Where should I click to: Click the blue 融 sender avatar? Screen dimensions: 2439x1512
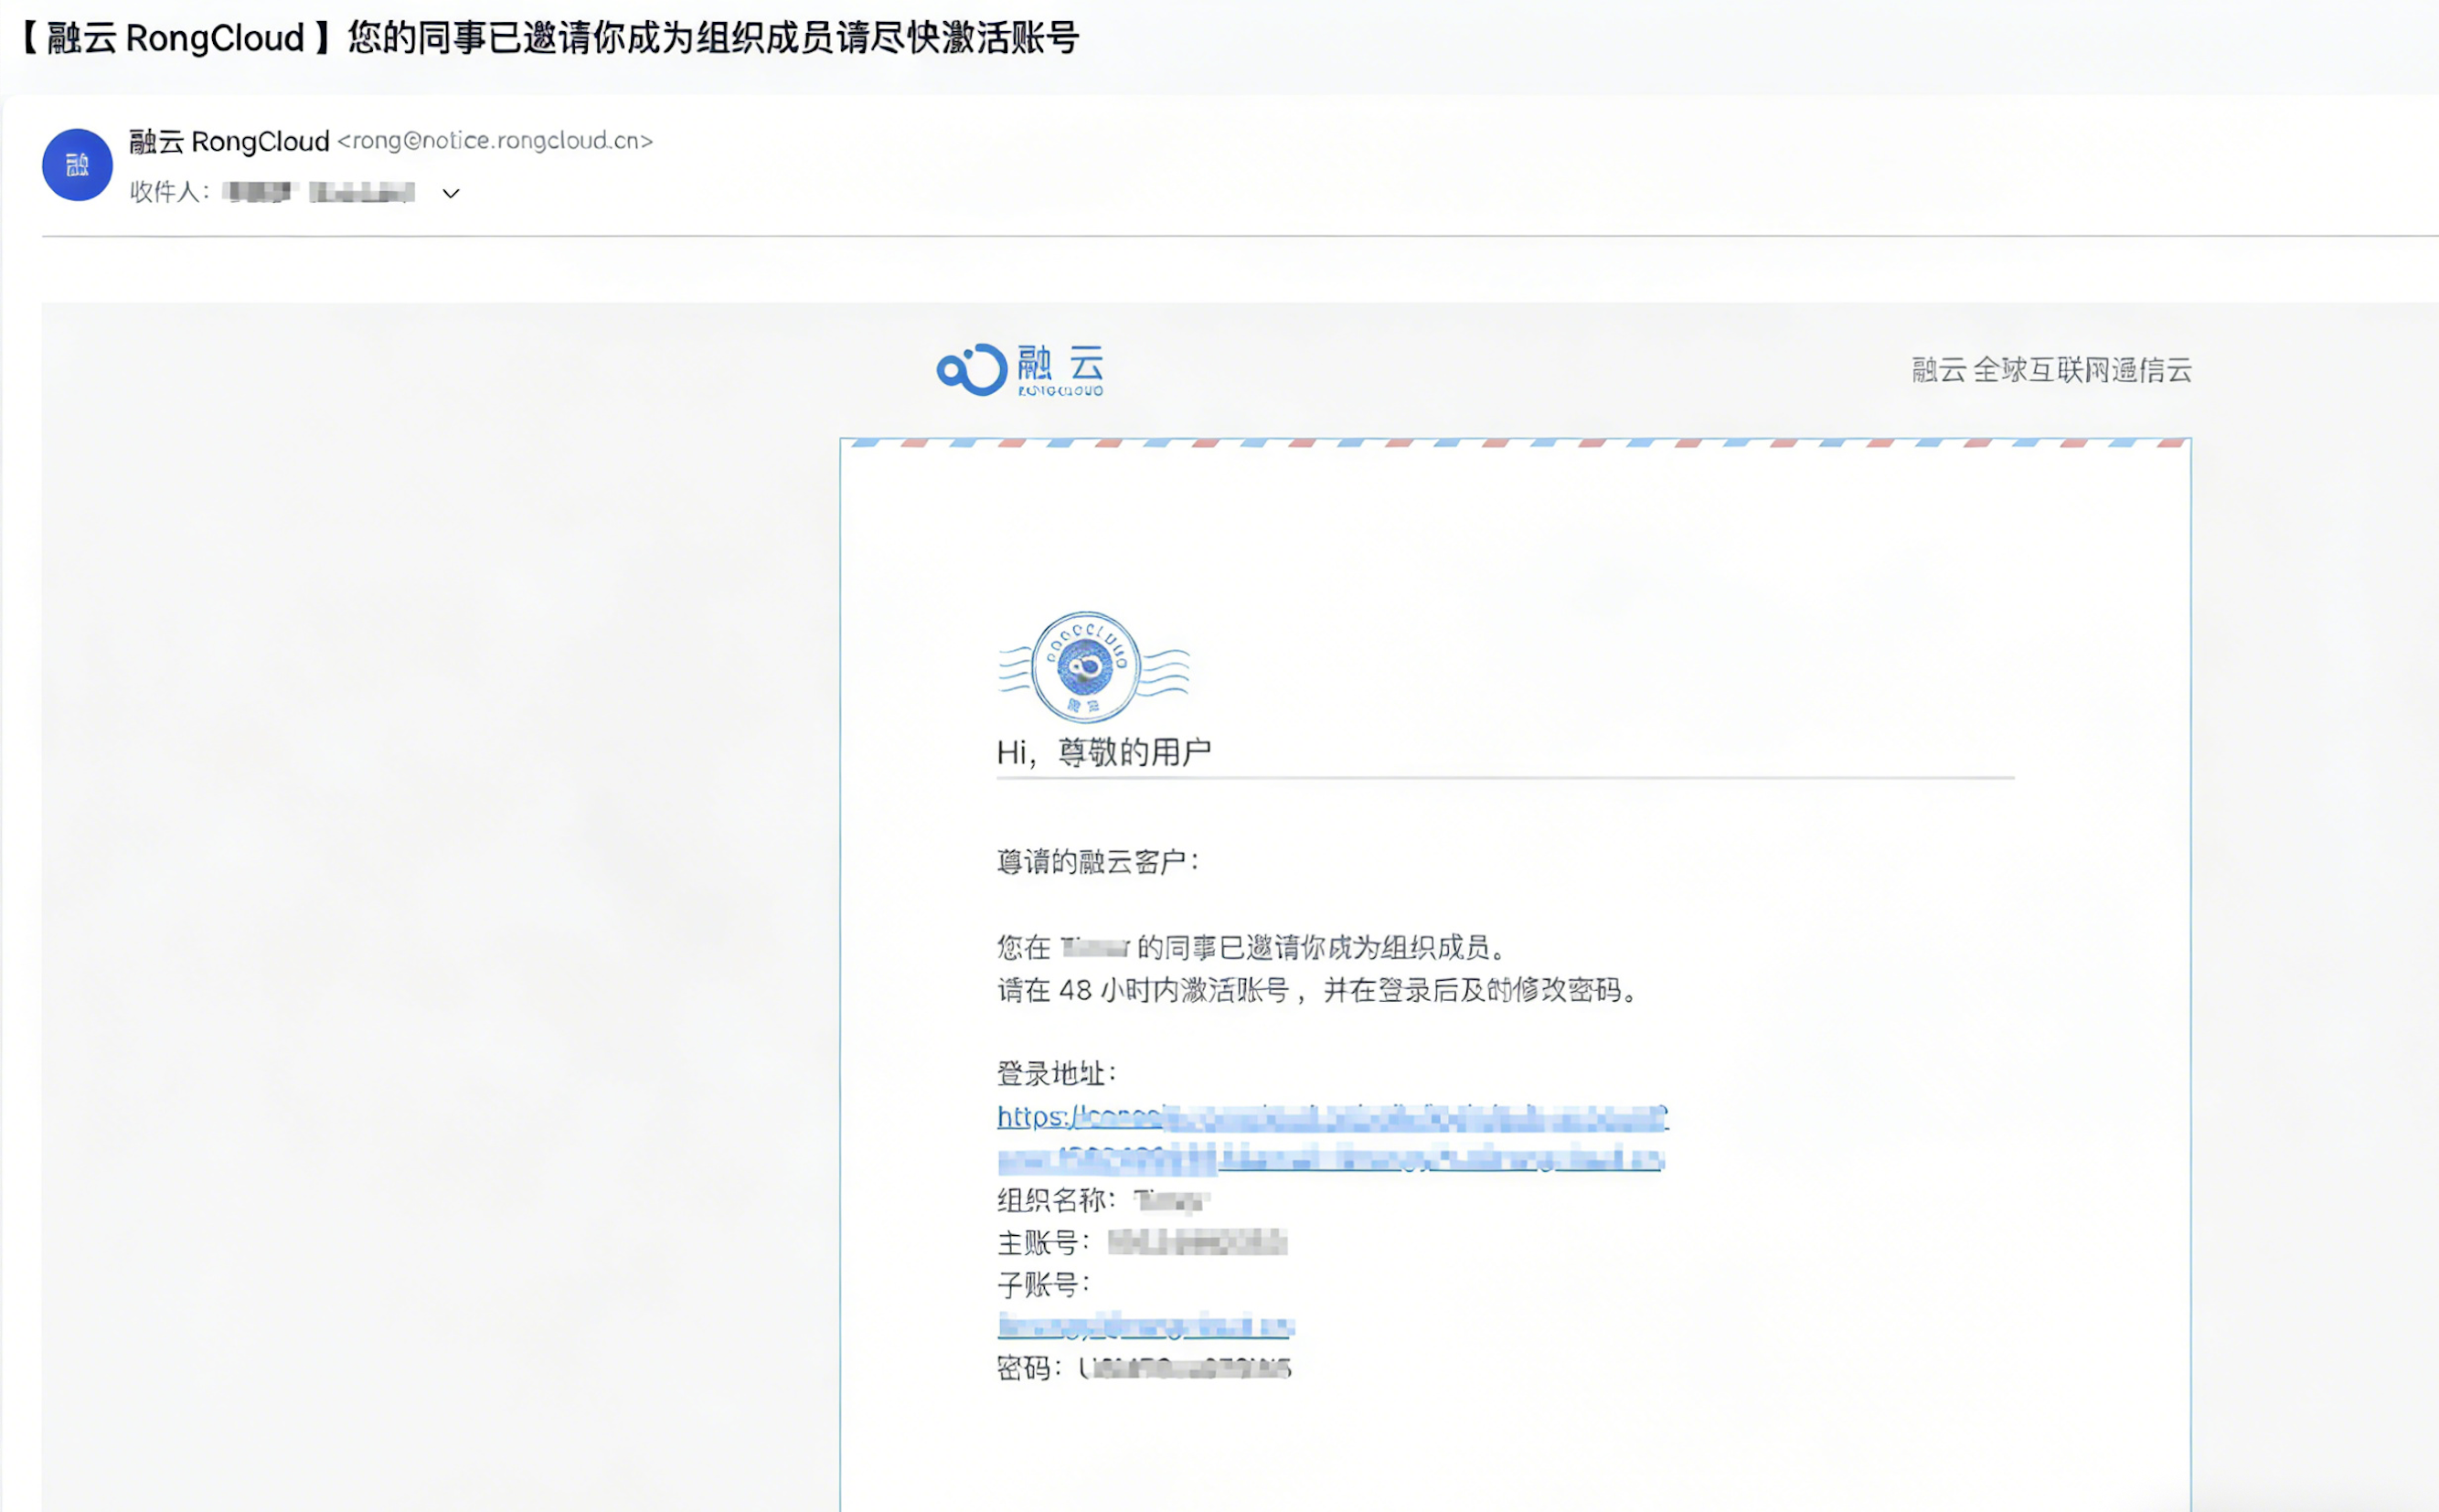click(x=77, y=165)
